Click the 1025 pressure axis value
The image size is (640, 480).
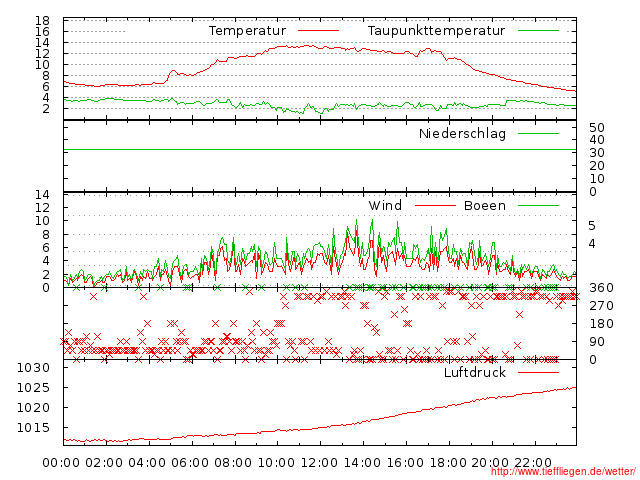33,387
